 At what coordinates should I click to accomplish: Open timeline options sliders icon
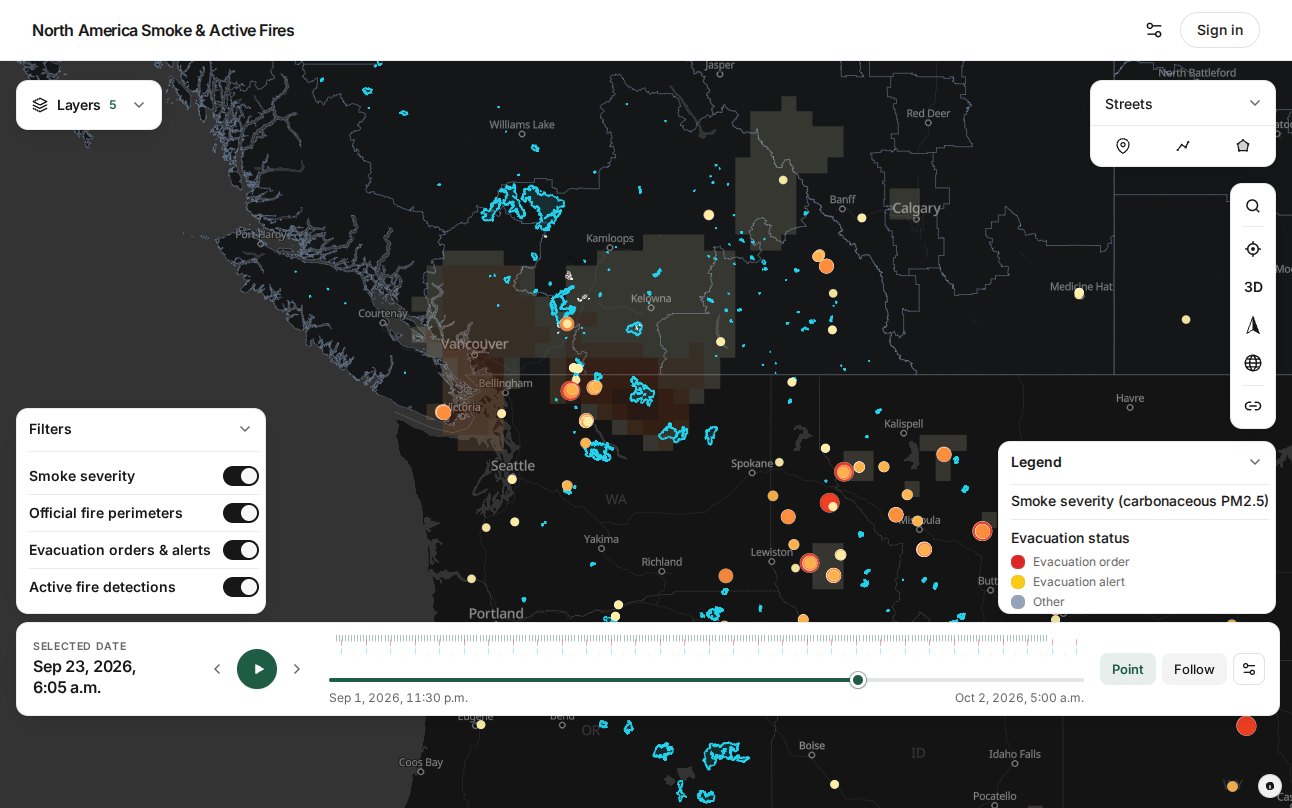click(x=1249, y=669)
